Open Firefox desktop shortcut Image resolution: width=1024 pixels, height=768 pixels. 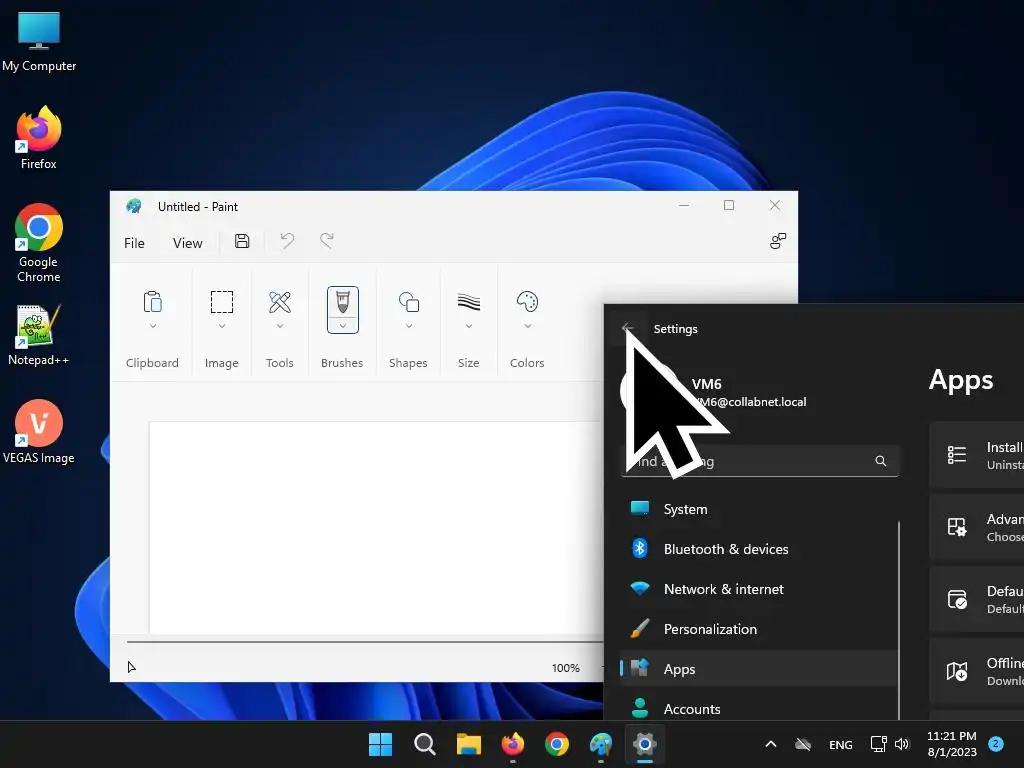(39, 138)
